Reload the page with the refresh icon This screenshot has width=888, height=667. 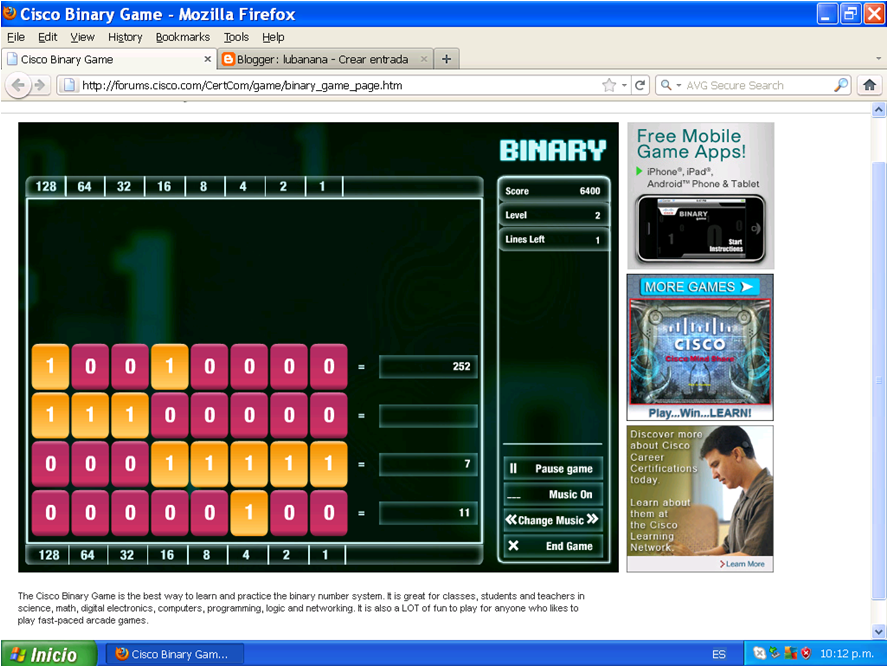pyautogui.click(x=640, y=85)
